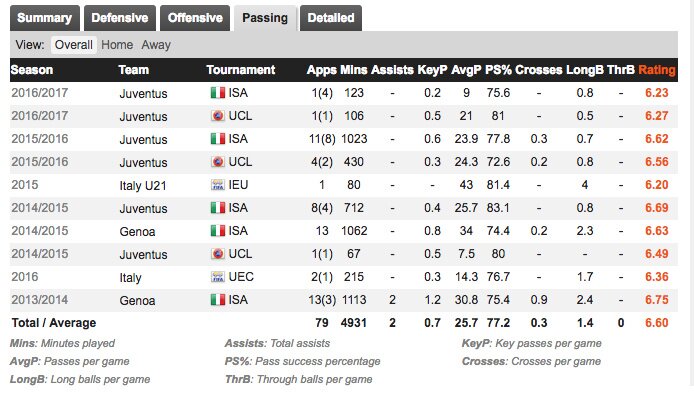The width and height of the screenshot is (694, 397).
Task: Open the Detailed tab
Action: [x=331, y=18]
